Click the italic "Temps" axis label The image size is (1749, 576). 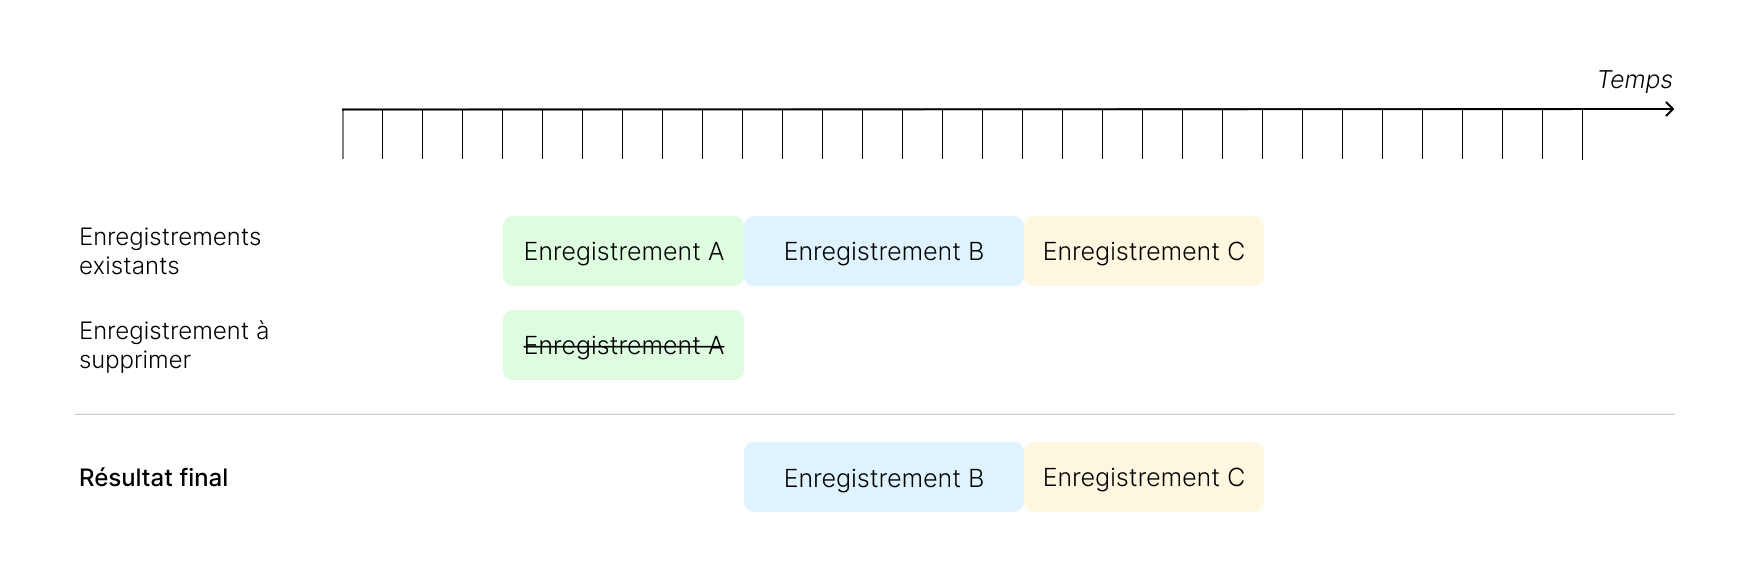(1634, 80)
